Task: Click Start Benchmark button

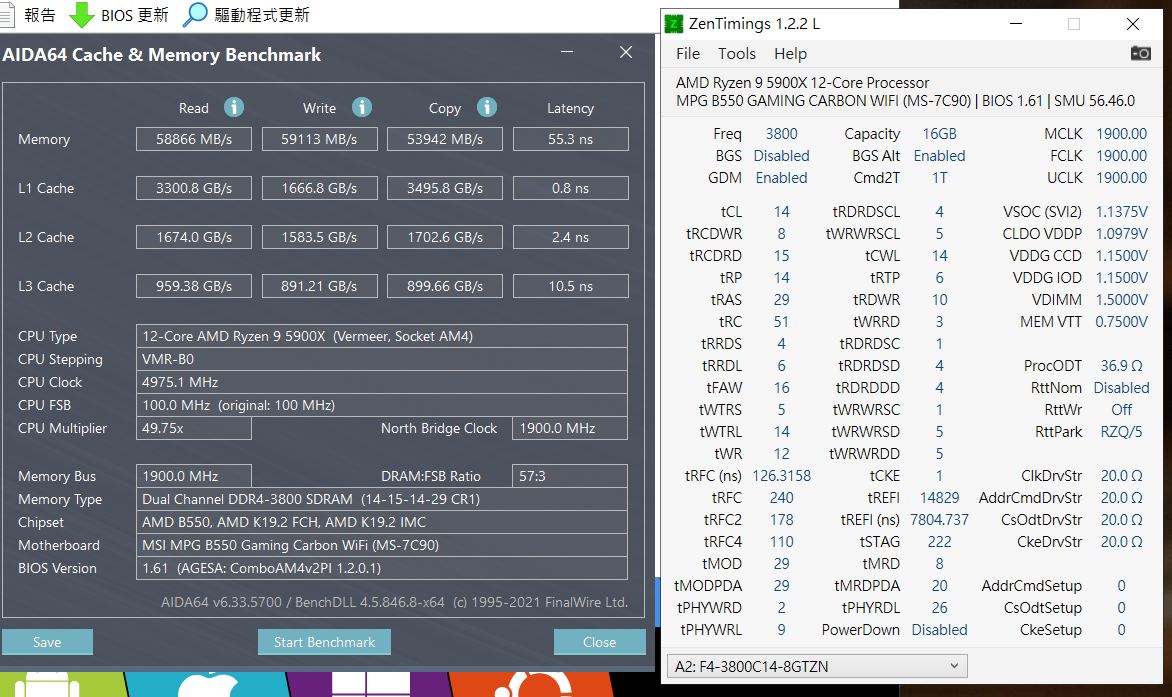Action: tap(324, 642)
